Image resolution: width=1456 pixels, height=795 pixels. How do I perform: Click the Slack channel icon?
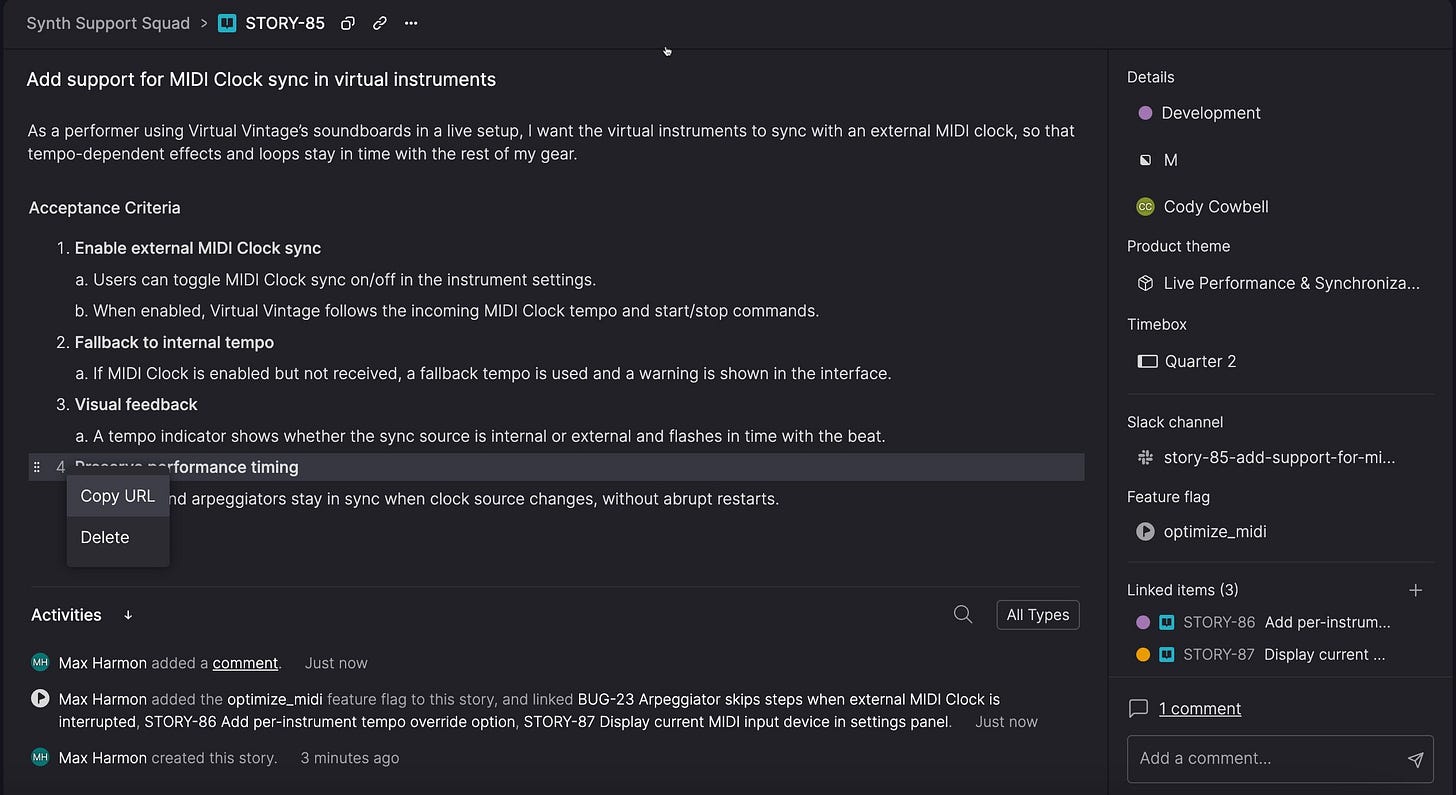click(1146, 458)
